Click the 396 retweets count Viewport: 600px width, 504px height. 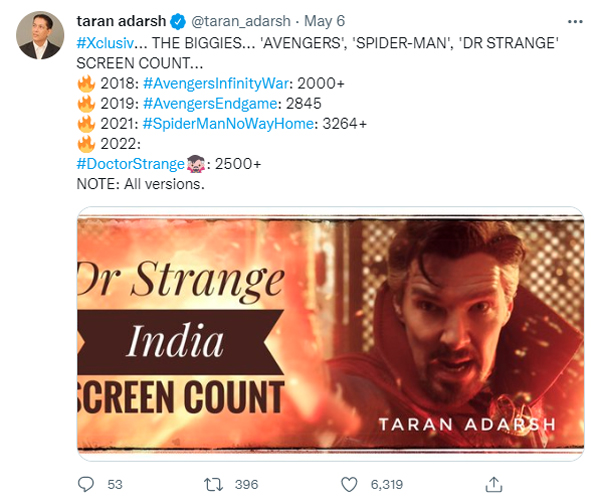tap(246, 484)
